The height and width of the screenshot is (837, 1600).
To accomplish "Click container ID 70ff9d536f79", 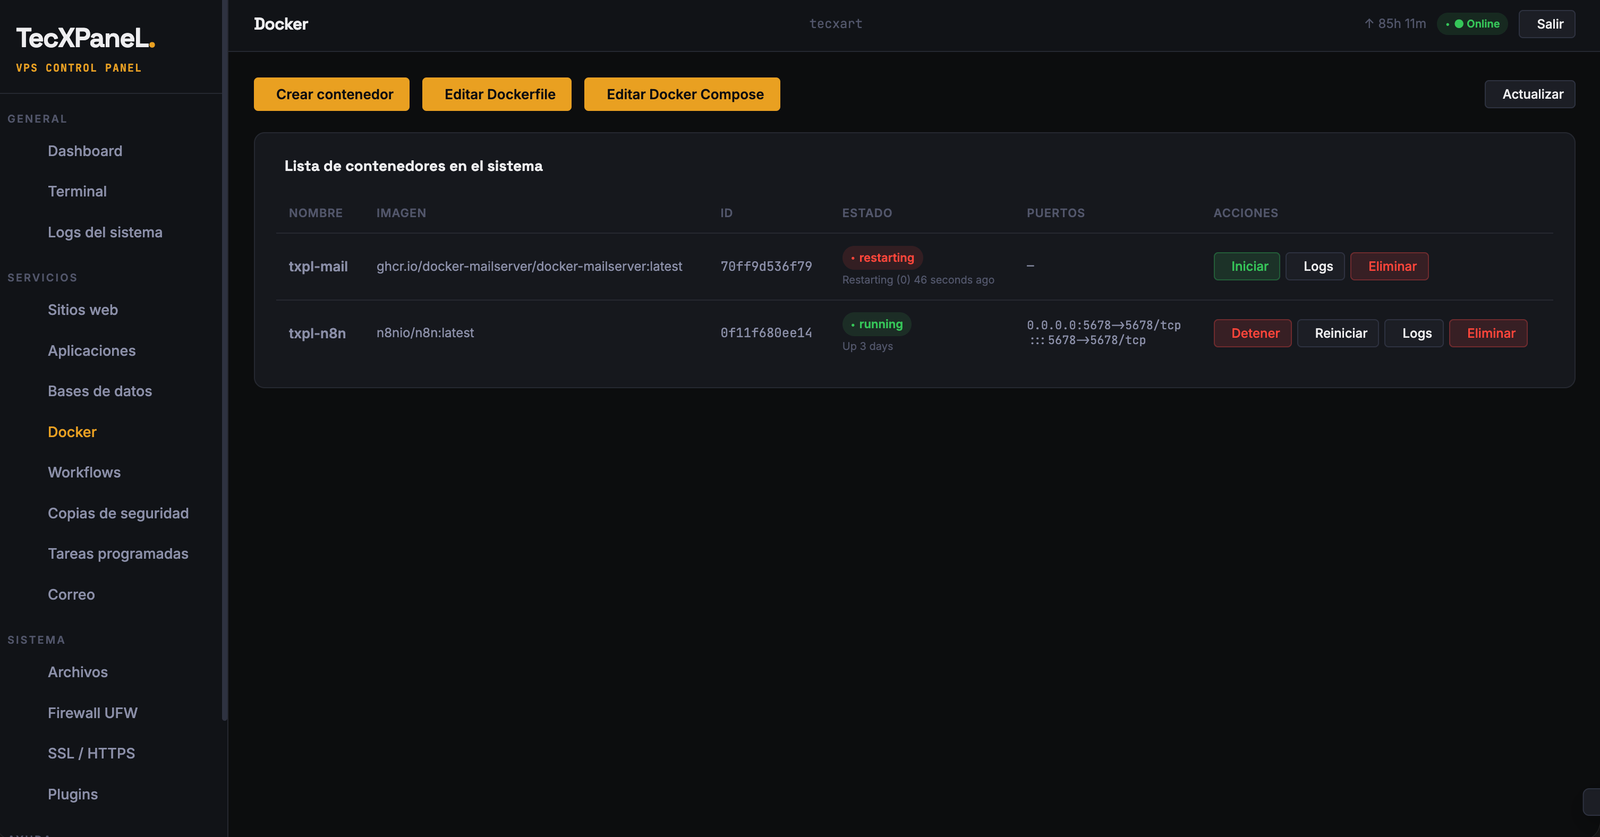I will [766, 267].
